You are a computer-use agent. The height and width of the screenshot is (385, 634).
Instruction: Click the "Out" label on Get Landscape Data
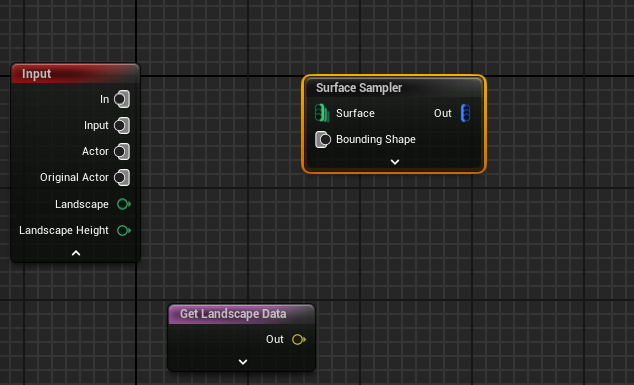point(275,339)
